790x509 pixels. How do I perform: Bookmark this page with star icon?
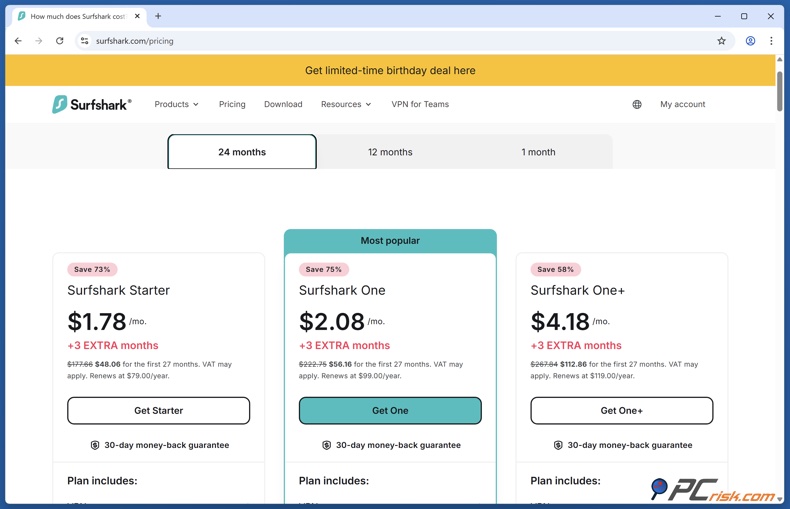[x=721, y=41]
